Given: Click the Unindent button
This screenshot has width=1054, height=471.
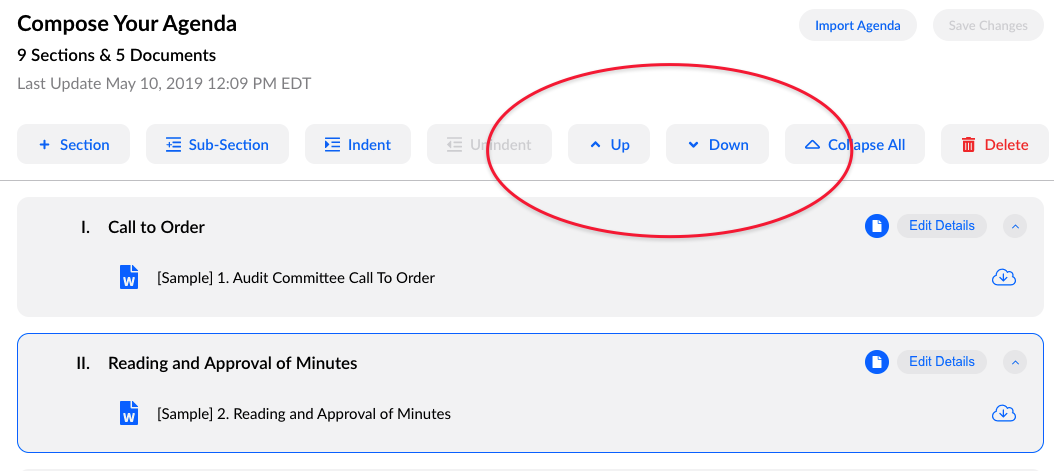Looking at the screenshot, I should (489, 144).
